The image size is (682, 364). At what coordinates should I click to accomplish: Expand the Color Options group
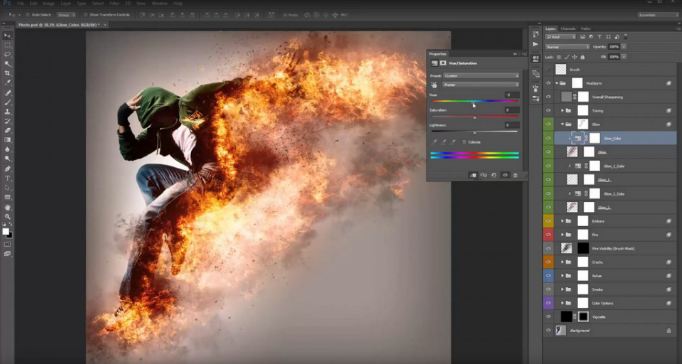(562, 303)
